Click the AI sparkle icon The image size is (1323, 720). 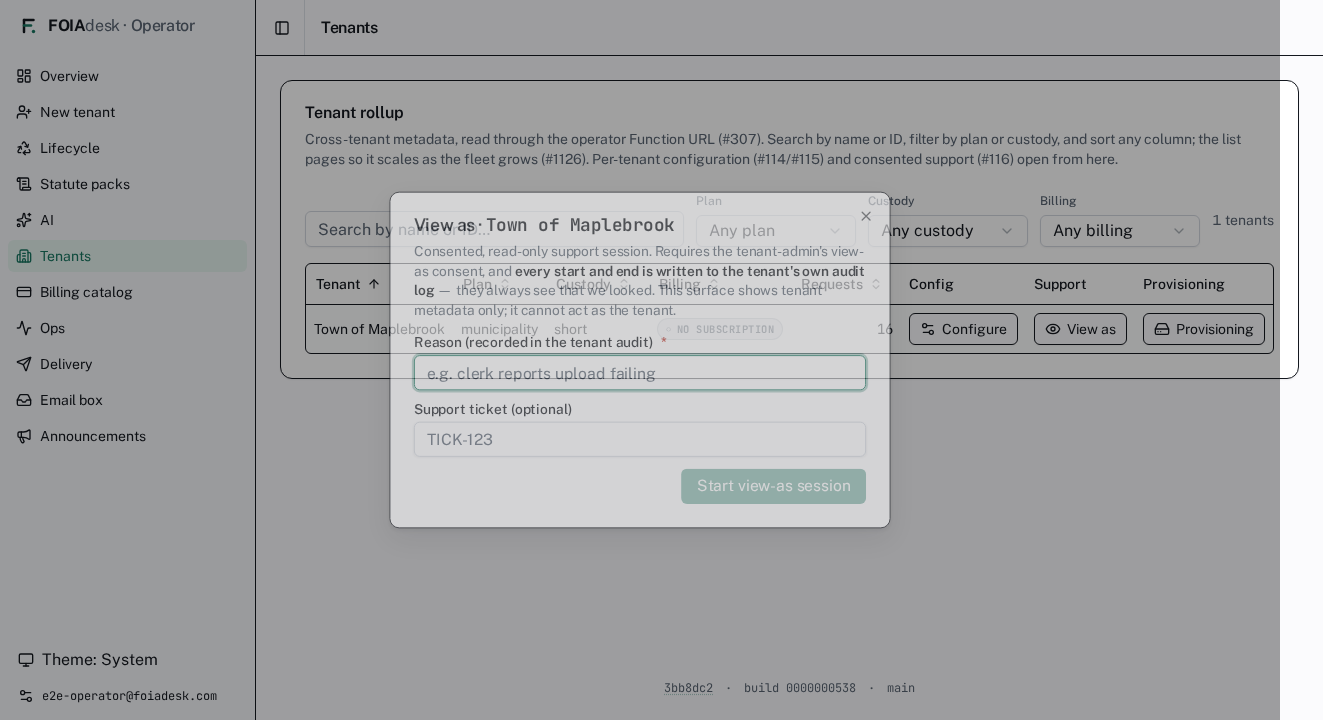click(x=24, y=220)
